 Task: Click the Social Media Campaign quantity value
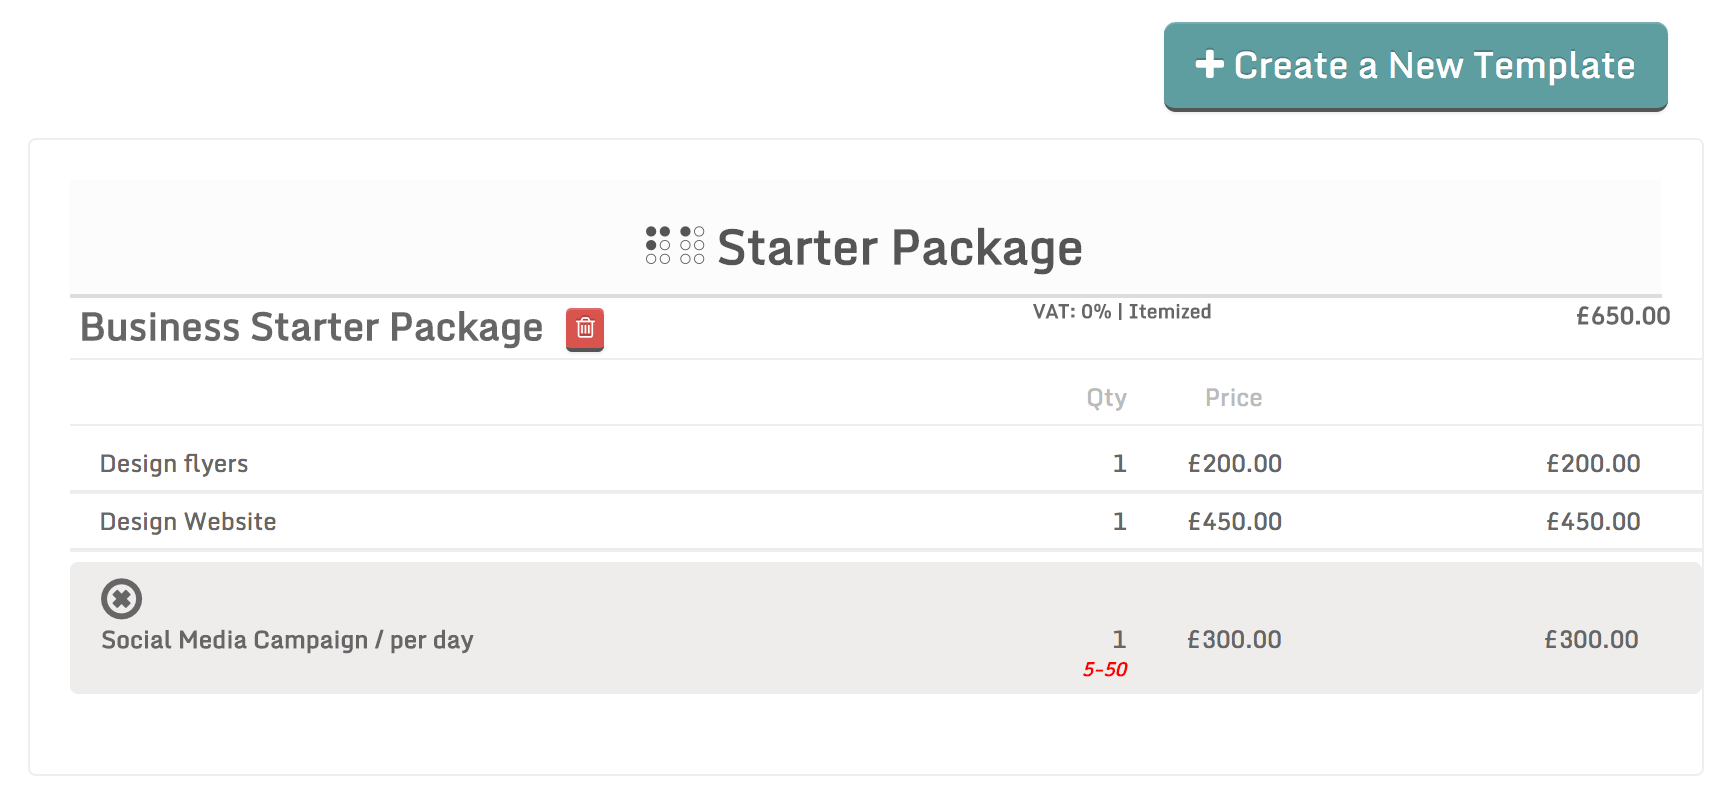pyautogui.click(x=1119, y=640)
